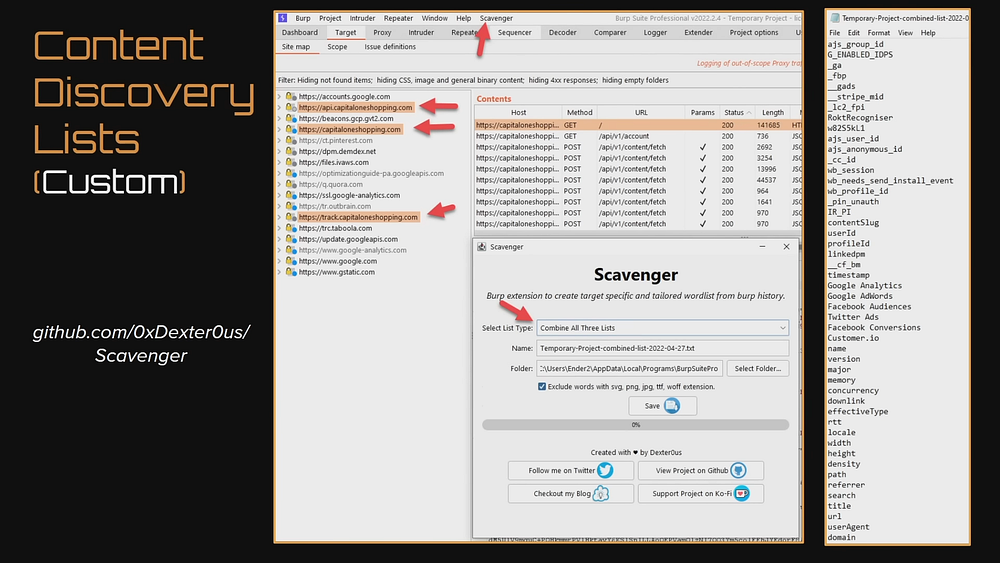Click the site map filter bar
1000x563 pixels.
pyautogui.click(x=538, y=80)
